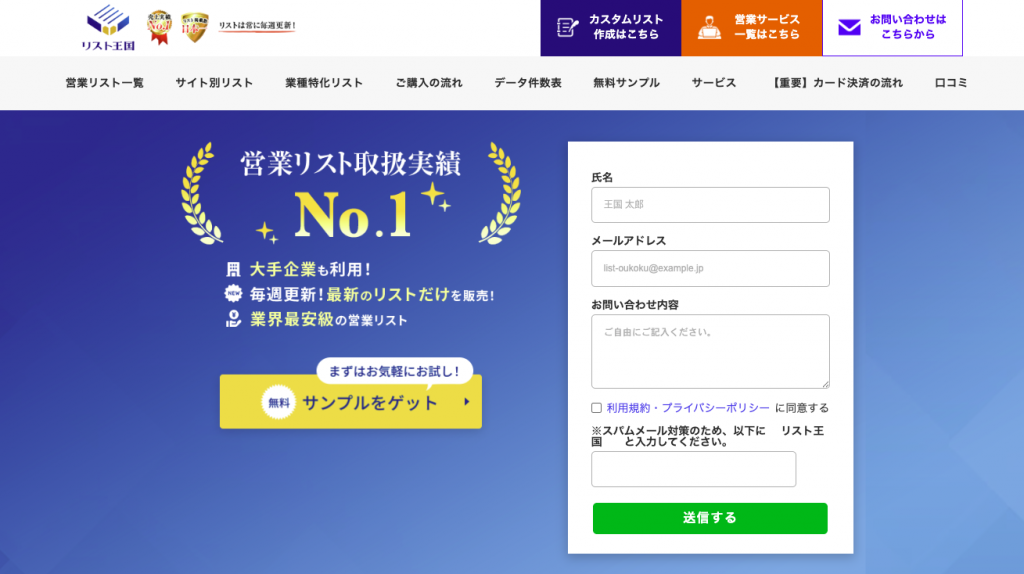1024x574 pixels.
Task: Click the 無料 circle badge on sample button
Action: click(x=278, y=402)
